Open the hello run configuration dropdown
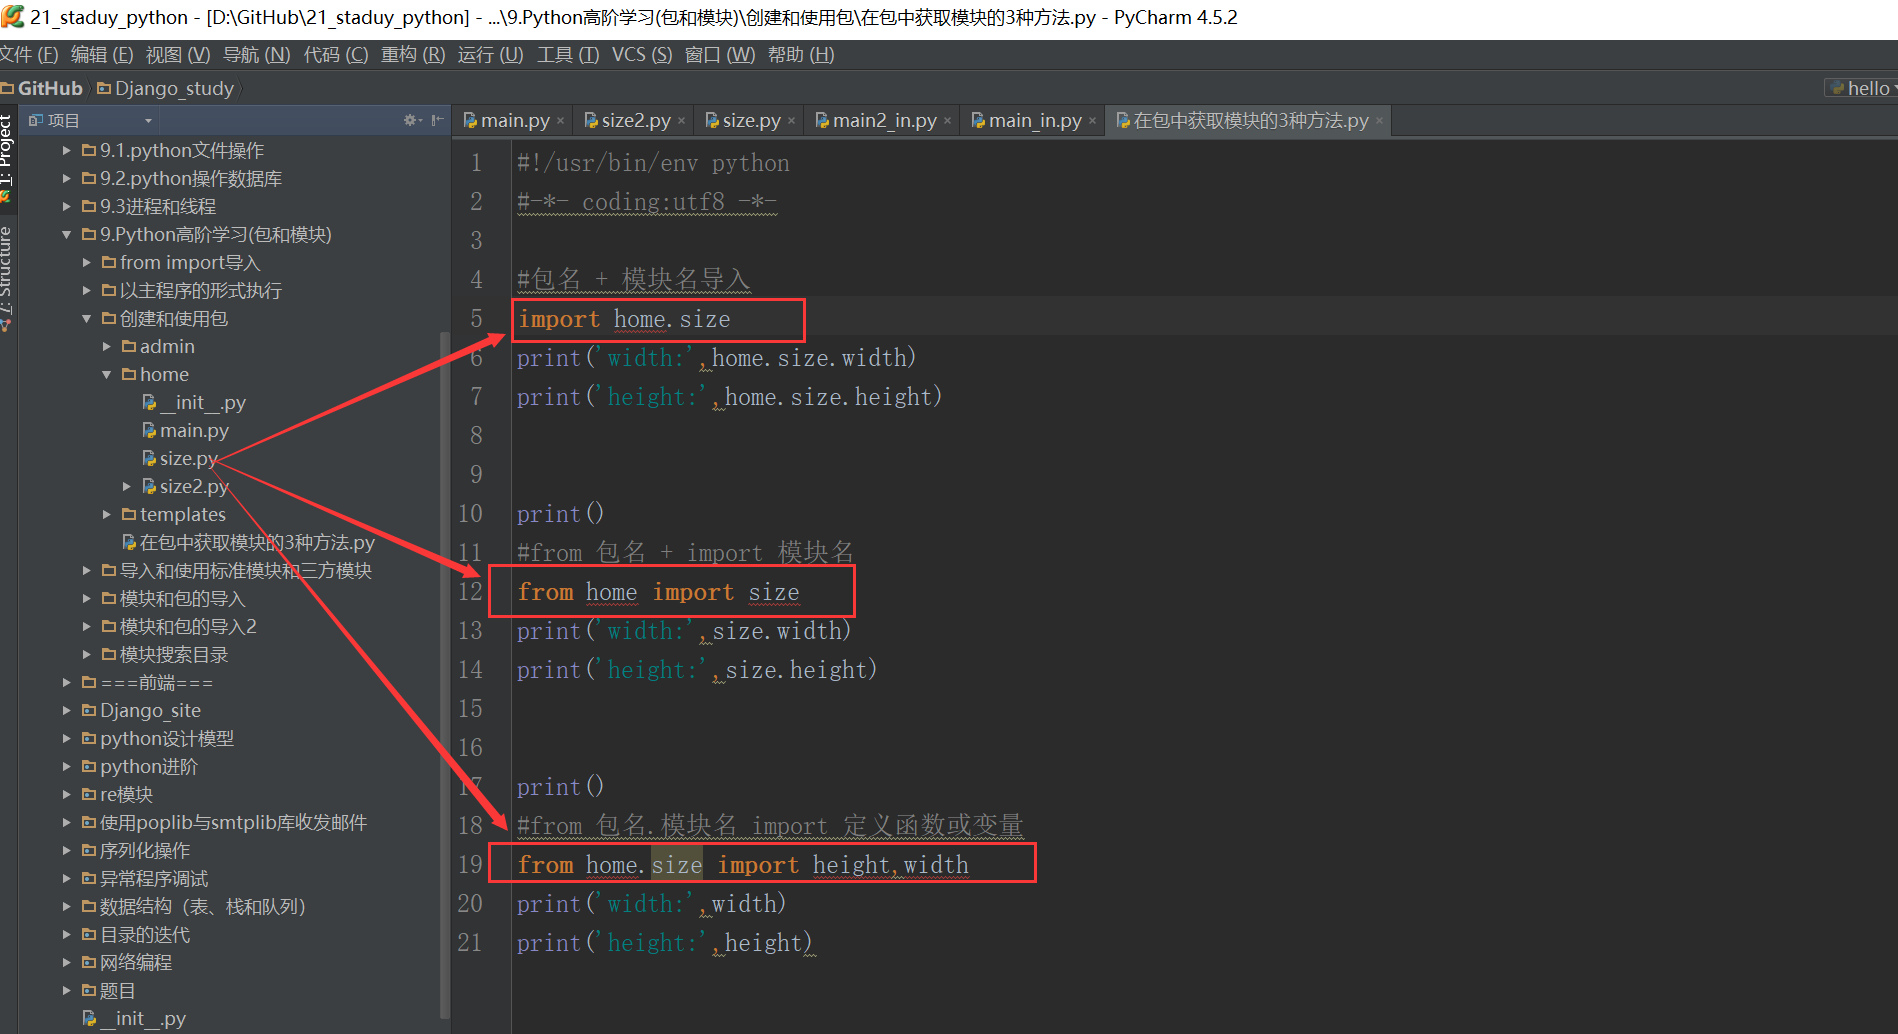The height and width of the screenshot is (1034, 1898). coord(1862,88)
